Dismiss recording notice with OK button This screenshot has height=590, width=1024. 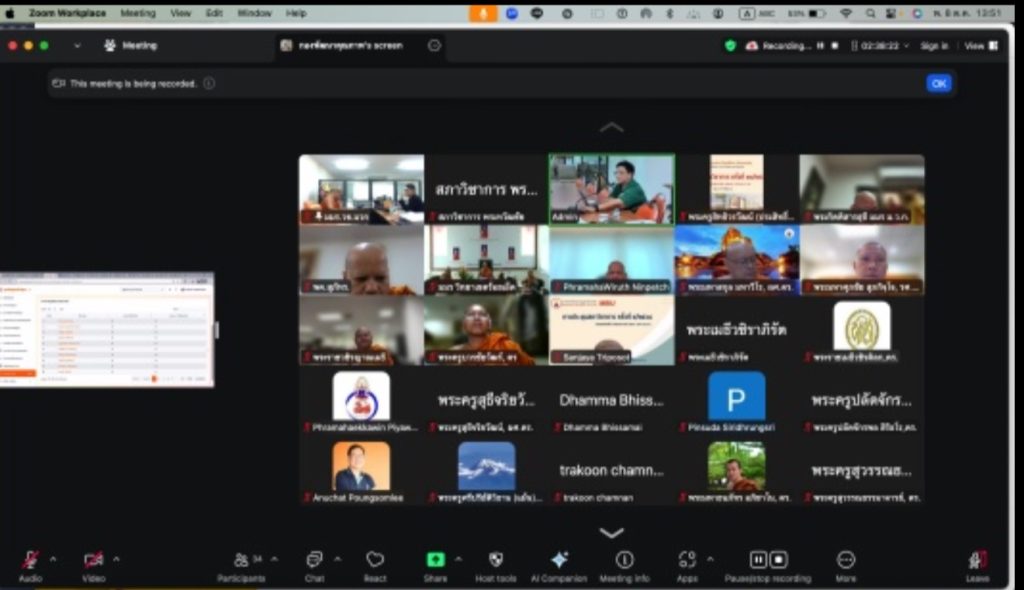(938, 84)
